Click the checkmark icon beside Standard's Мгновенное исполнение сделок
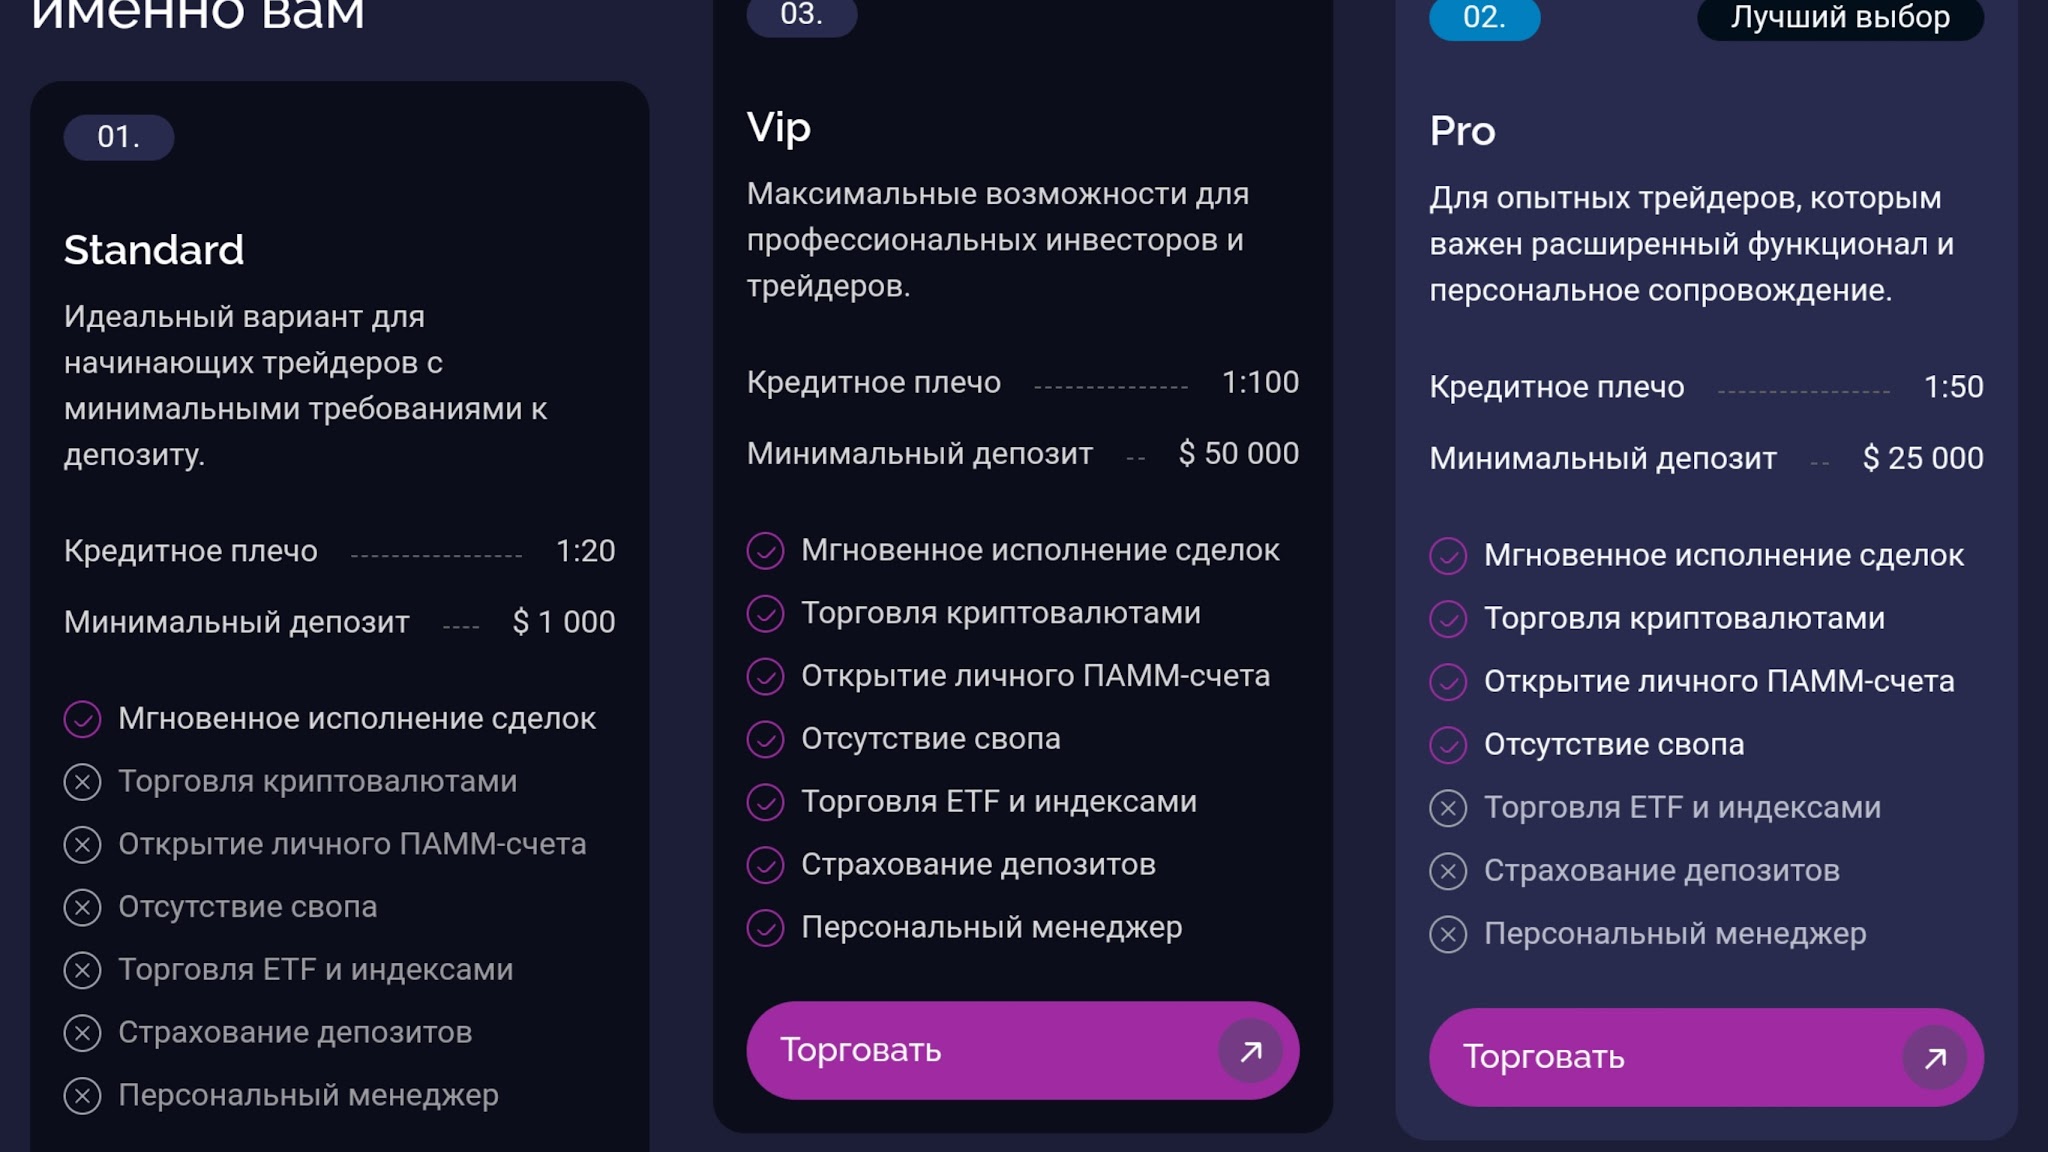 coord(82,719)
